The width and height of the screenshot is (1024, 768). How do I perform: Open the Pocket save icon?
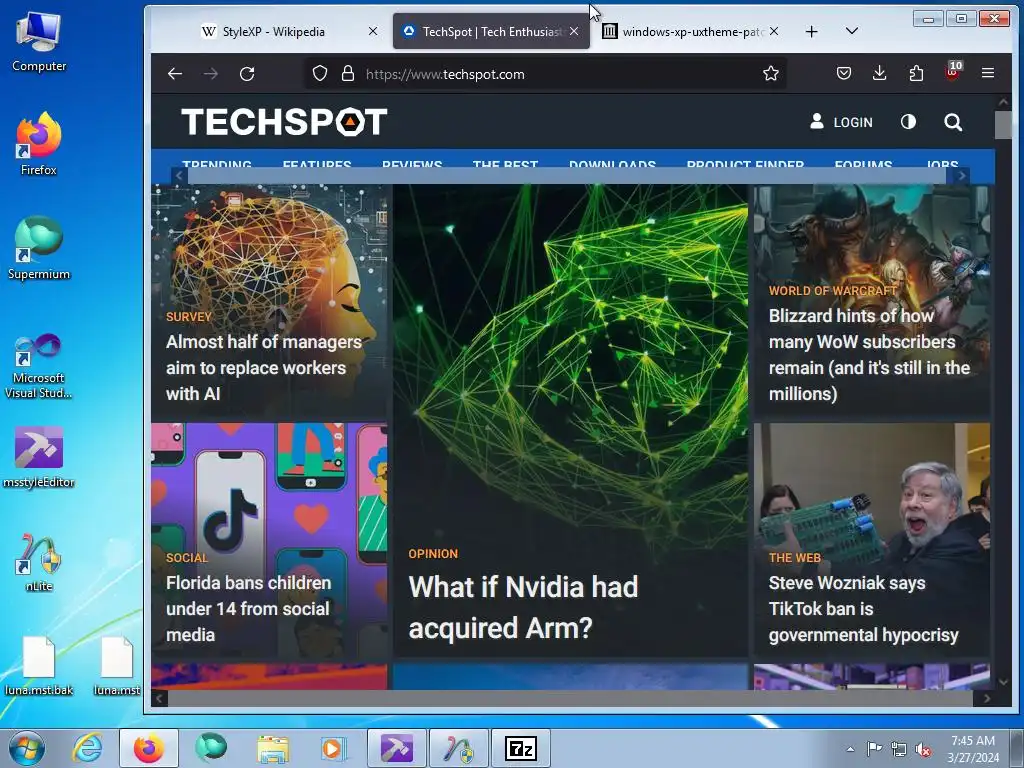pos(843,73)
